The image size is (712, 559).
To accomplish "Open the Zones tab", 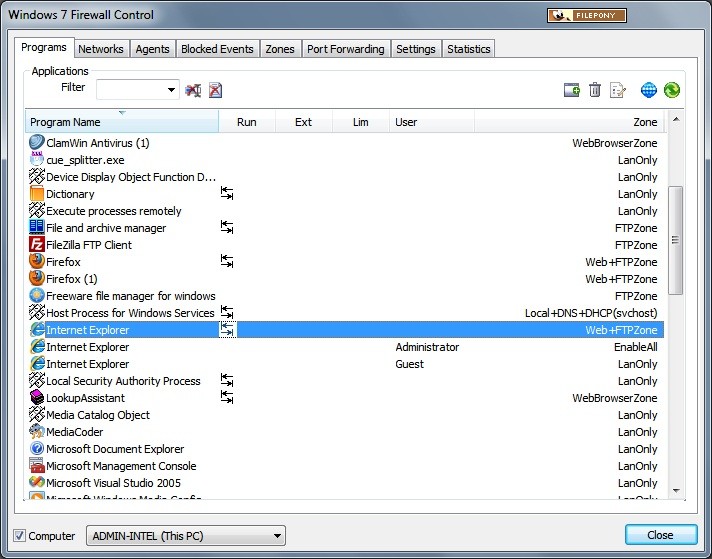I will click(280, 49).
